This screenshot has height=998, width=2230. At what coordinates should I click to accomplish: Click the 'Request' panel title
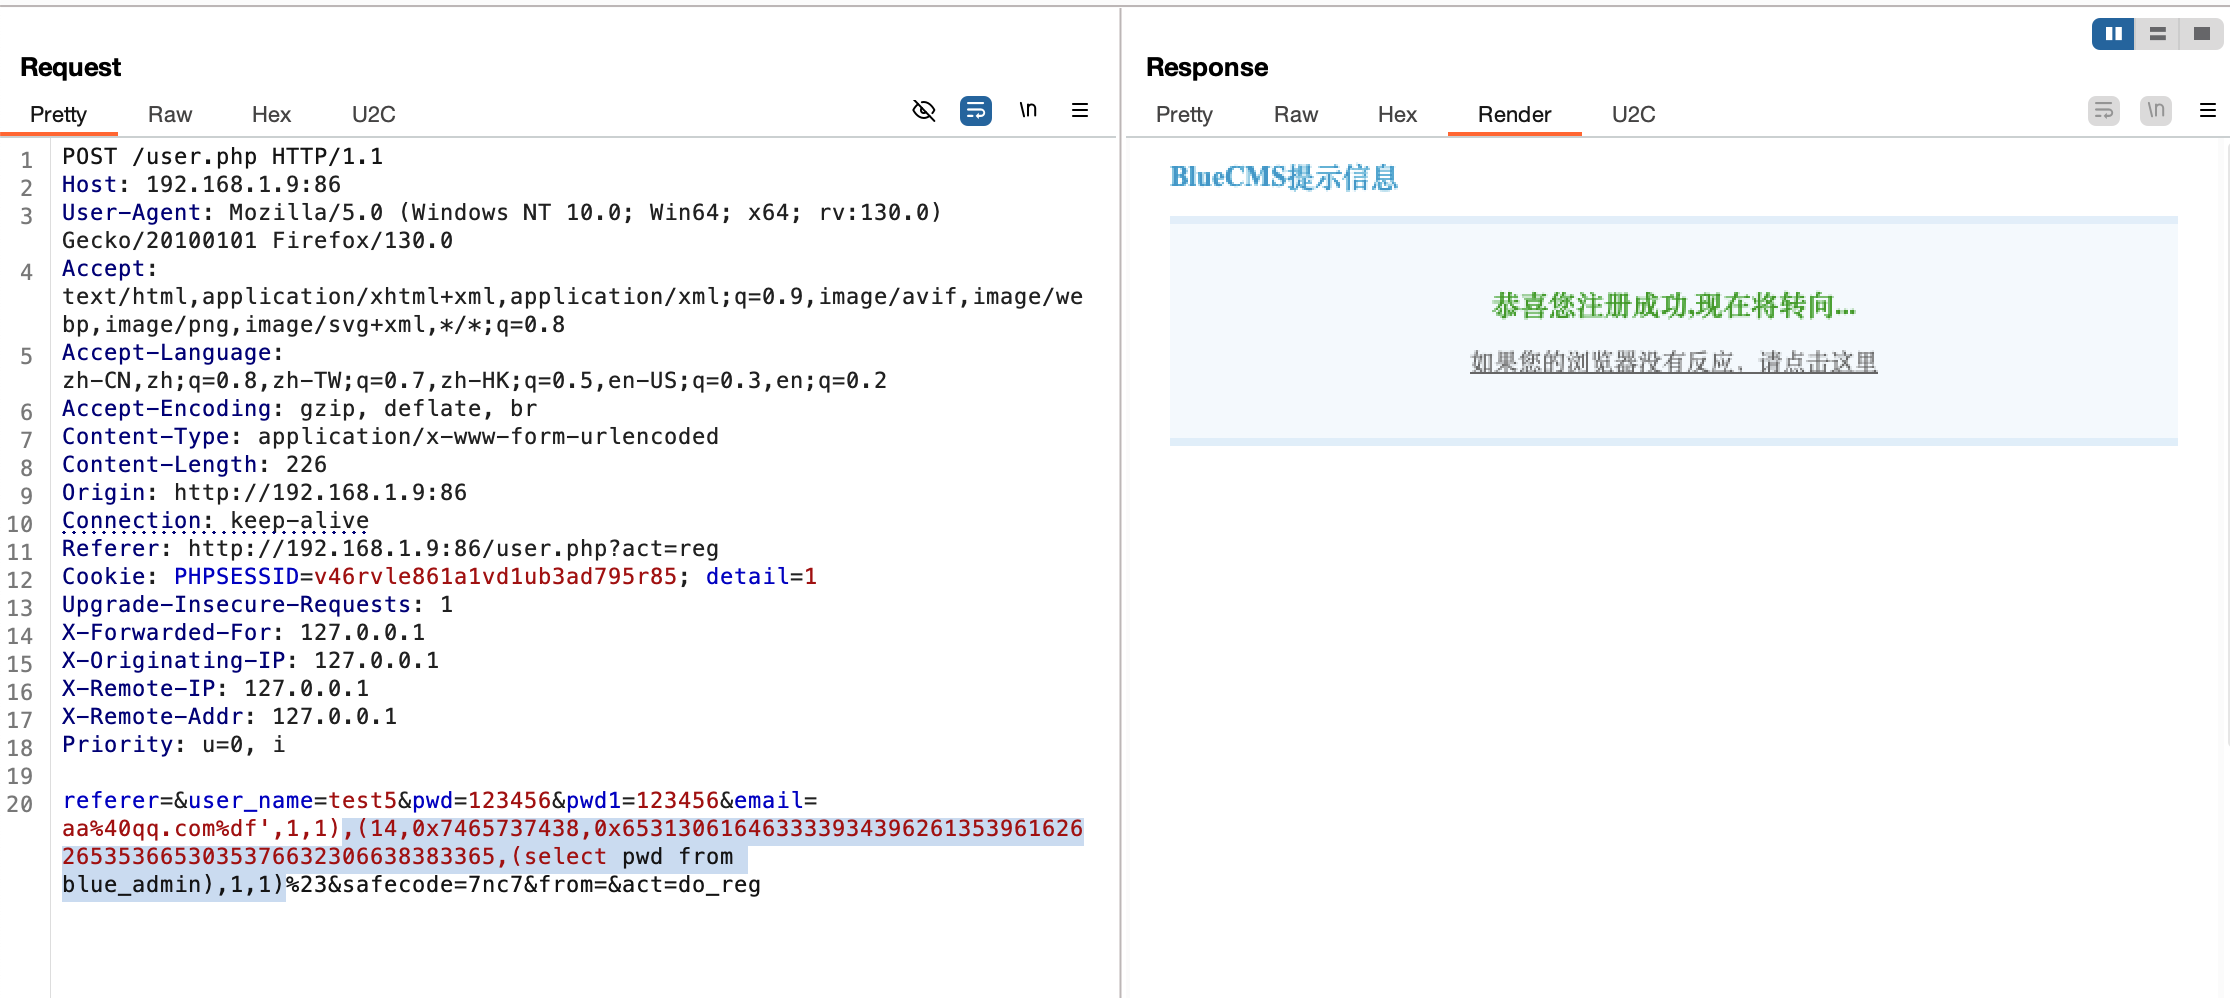[70, 67]
